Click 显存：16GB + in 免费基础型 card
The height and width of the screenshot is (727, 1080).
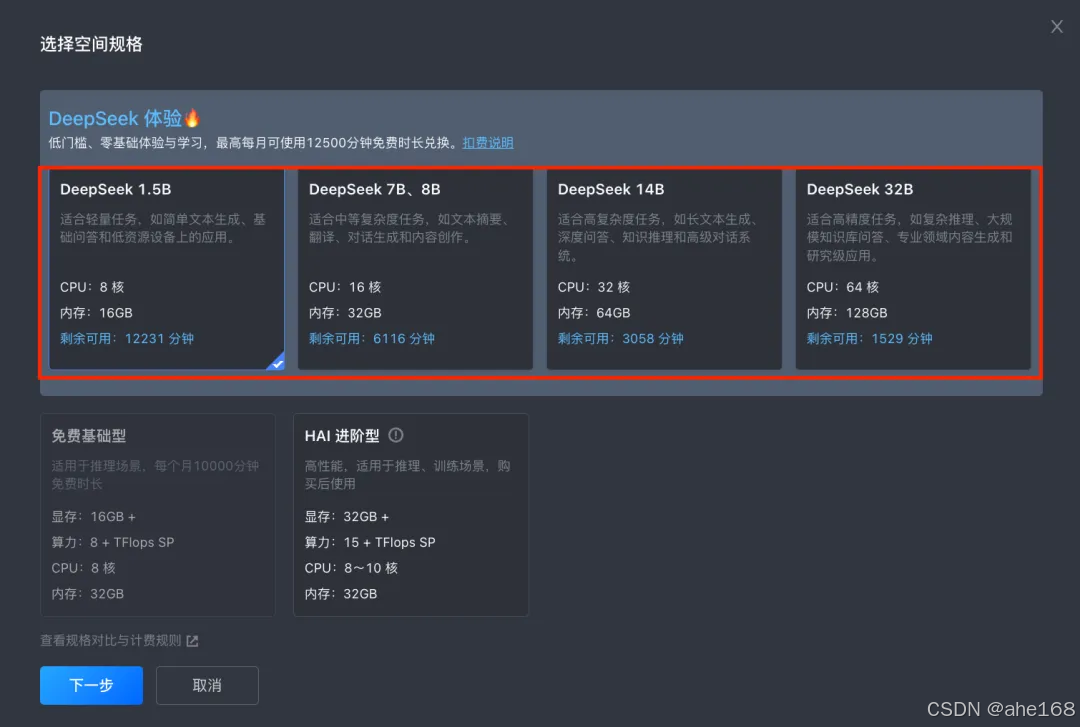93,516
